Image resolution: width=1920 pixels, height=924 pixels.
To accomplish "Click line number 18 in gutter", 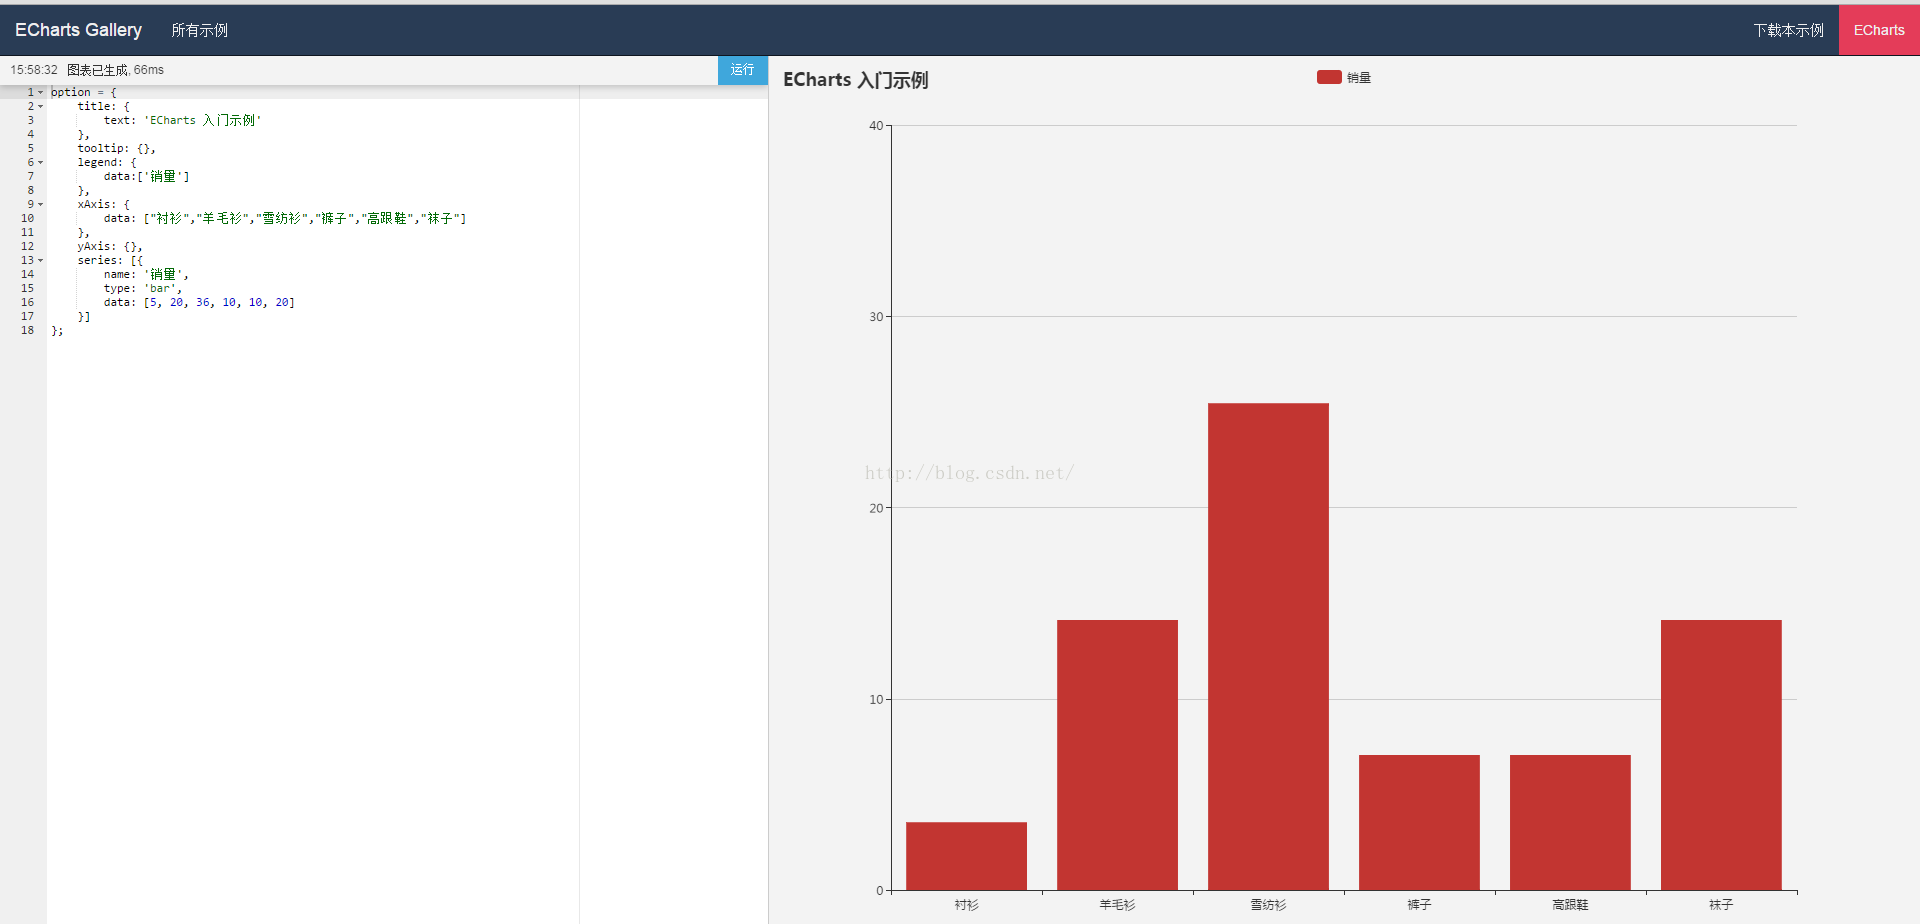I will pyautogui.click(x=27, y=330).
